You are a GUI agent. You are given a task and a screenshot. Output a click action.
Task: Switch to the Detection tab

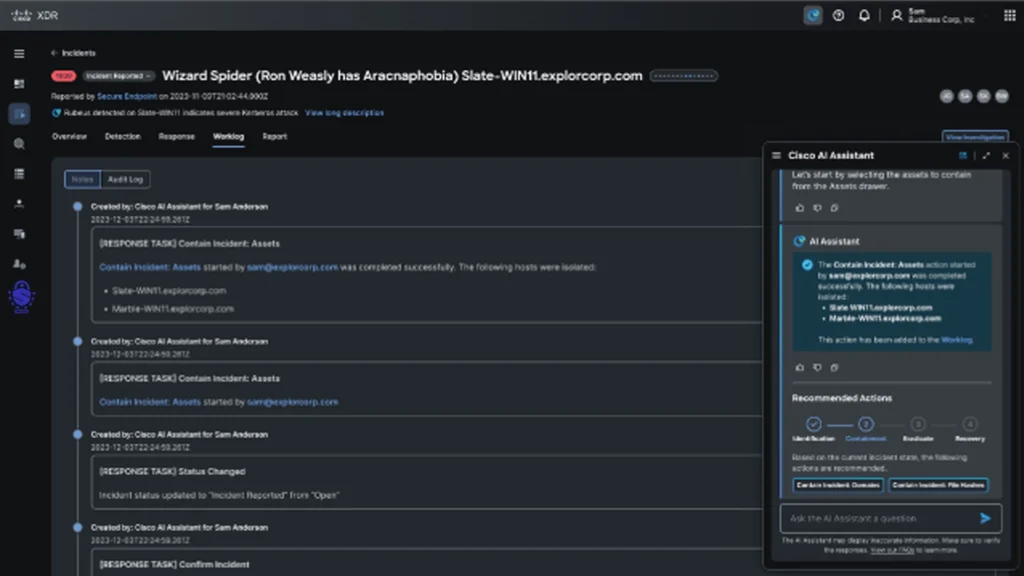(x=123, y=136)
